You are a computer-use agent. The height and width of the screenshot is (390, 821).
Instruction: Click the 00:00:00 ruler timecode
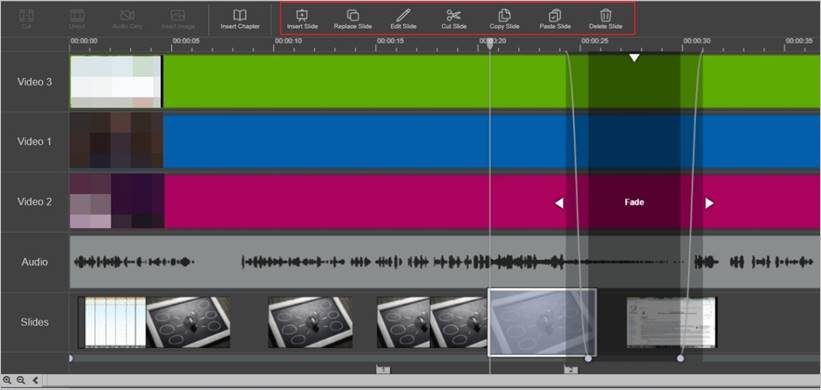(84, 41)
